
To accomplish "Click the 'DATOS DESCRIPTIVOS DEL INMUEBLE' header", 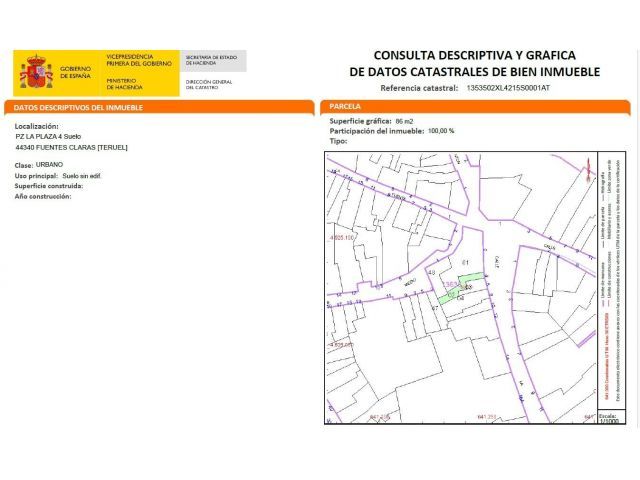I will pos(78,108).
